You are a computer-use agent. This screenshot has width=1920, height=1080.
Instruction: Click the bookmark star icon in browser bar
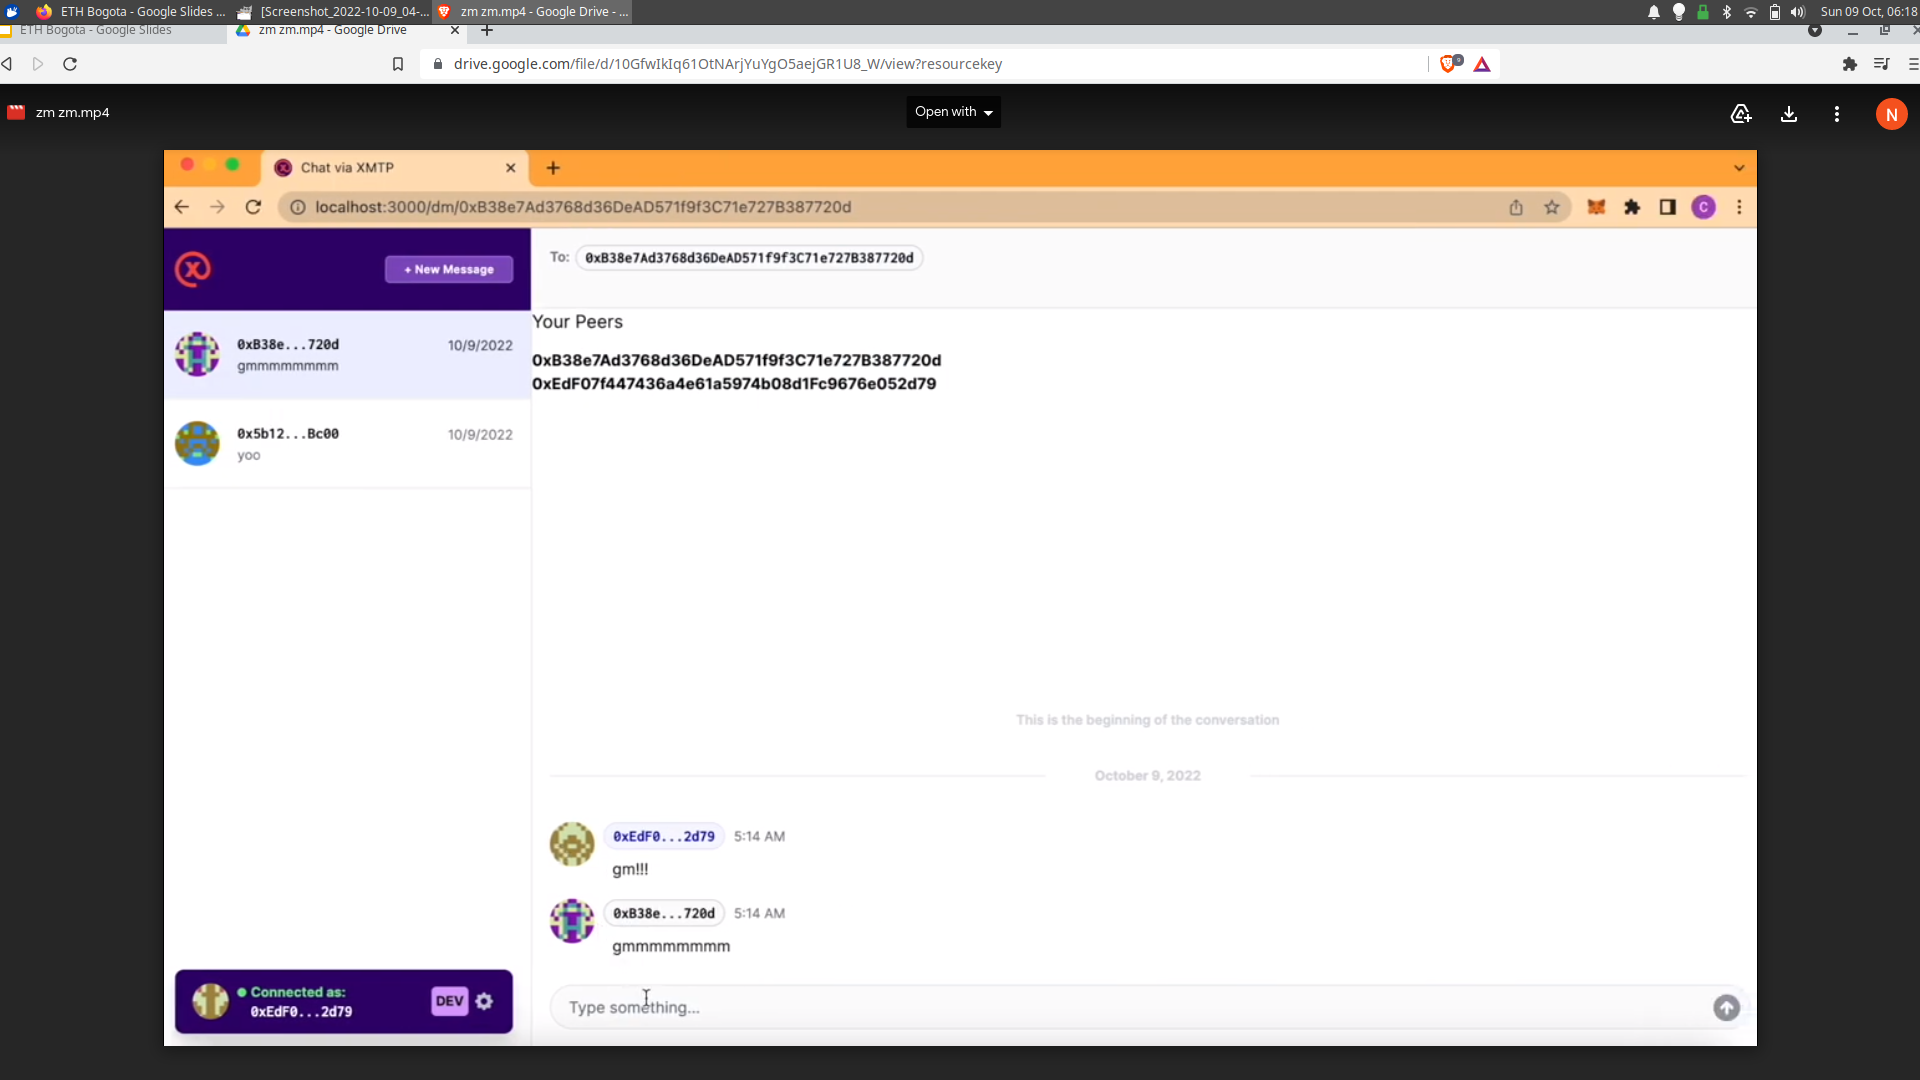pyautogui.click(x=1552, y=207)
